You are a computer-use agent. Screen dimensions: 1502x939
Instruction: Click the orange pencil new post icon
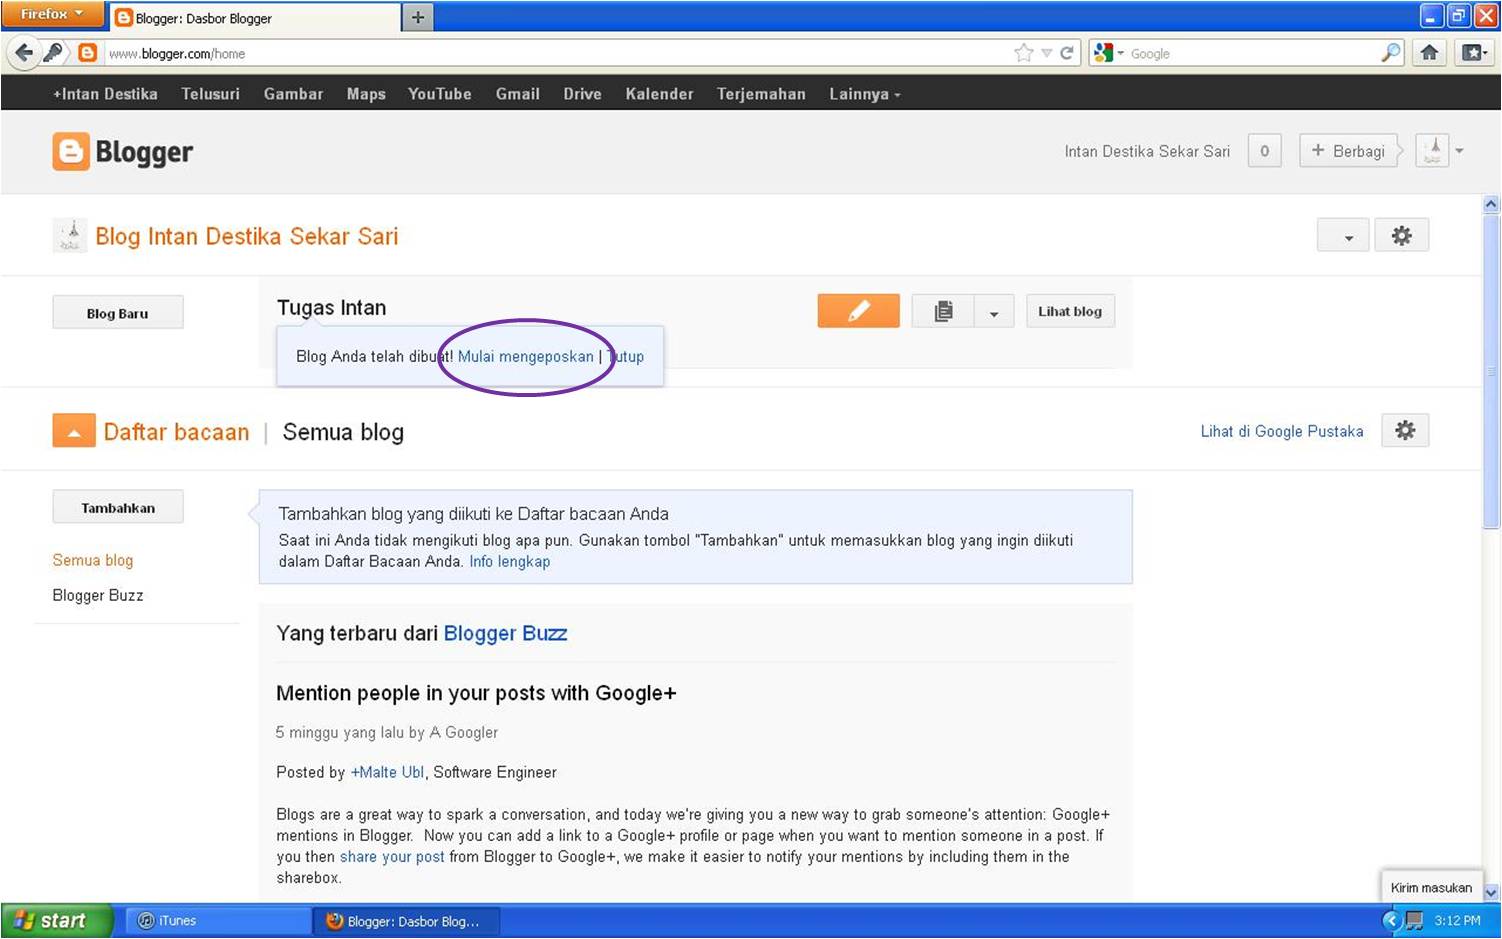858,311
